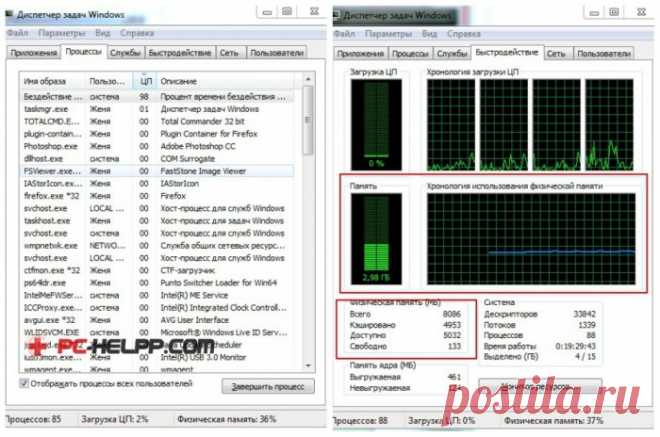Click Дескрипторов value 33842
Screen dimensions: 660x437
(x=585, y=314)
